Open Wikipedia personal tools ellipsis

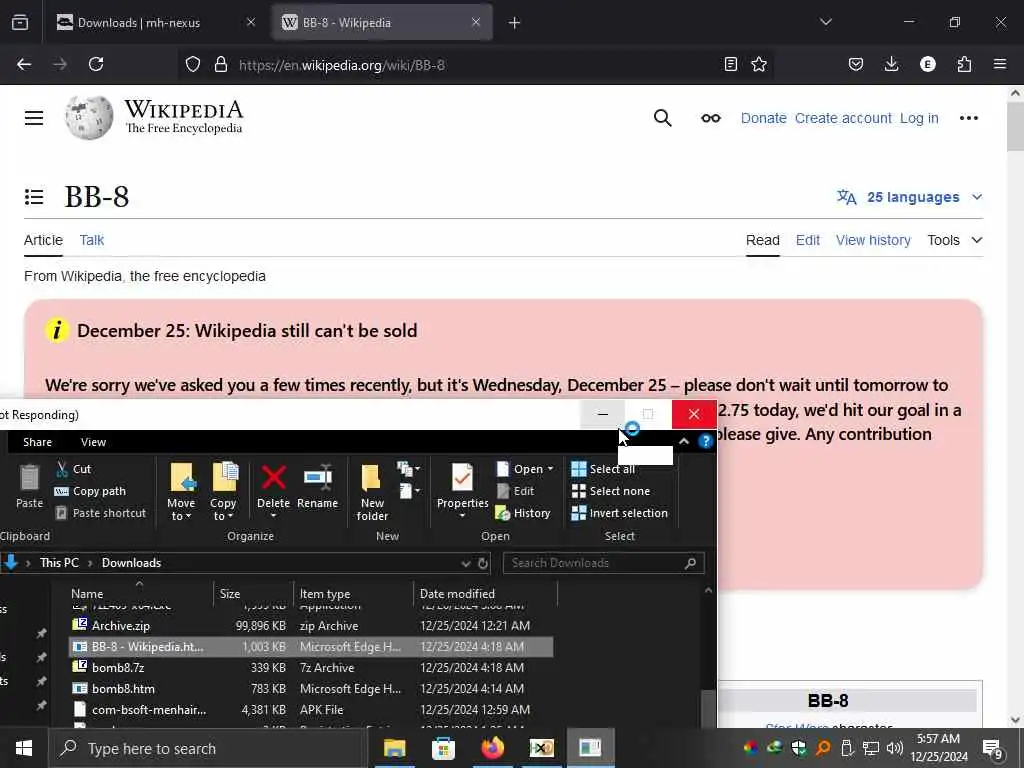pos(968,118)
